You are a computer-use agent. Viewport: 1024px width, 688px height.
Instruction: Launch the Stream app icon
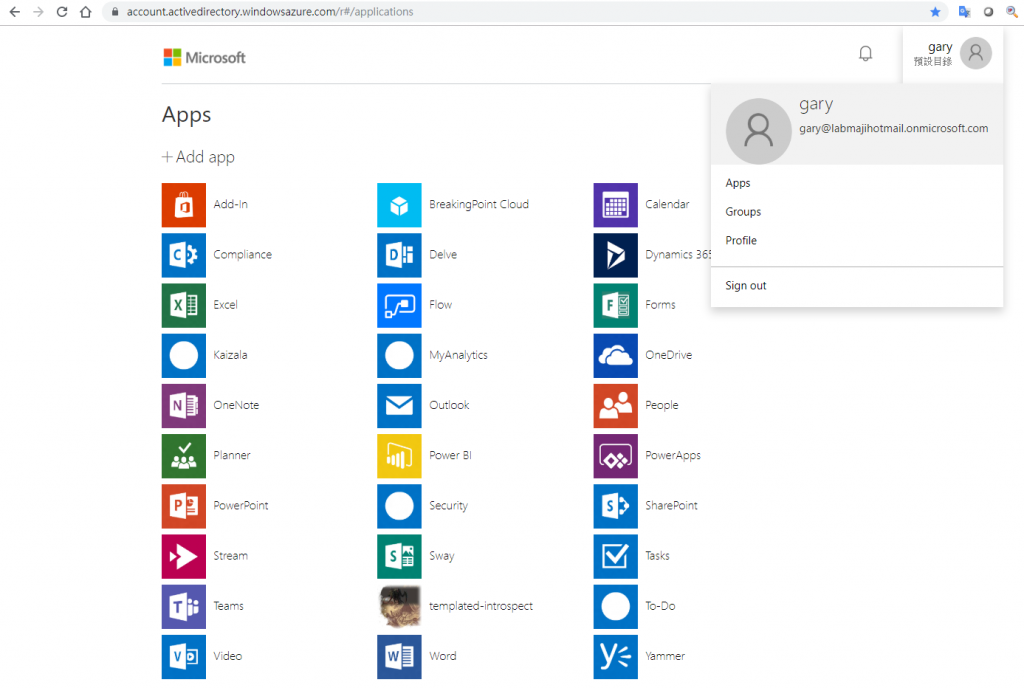tap(184, 557)
